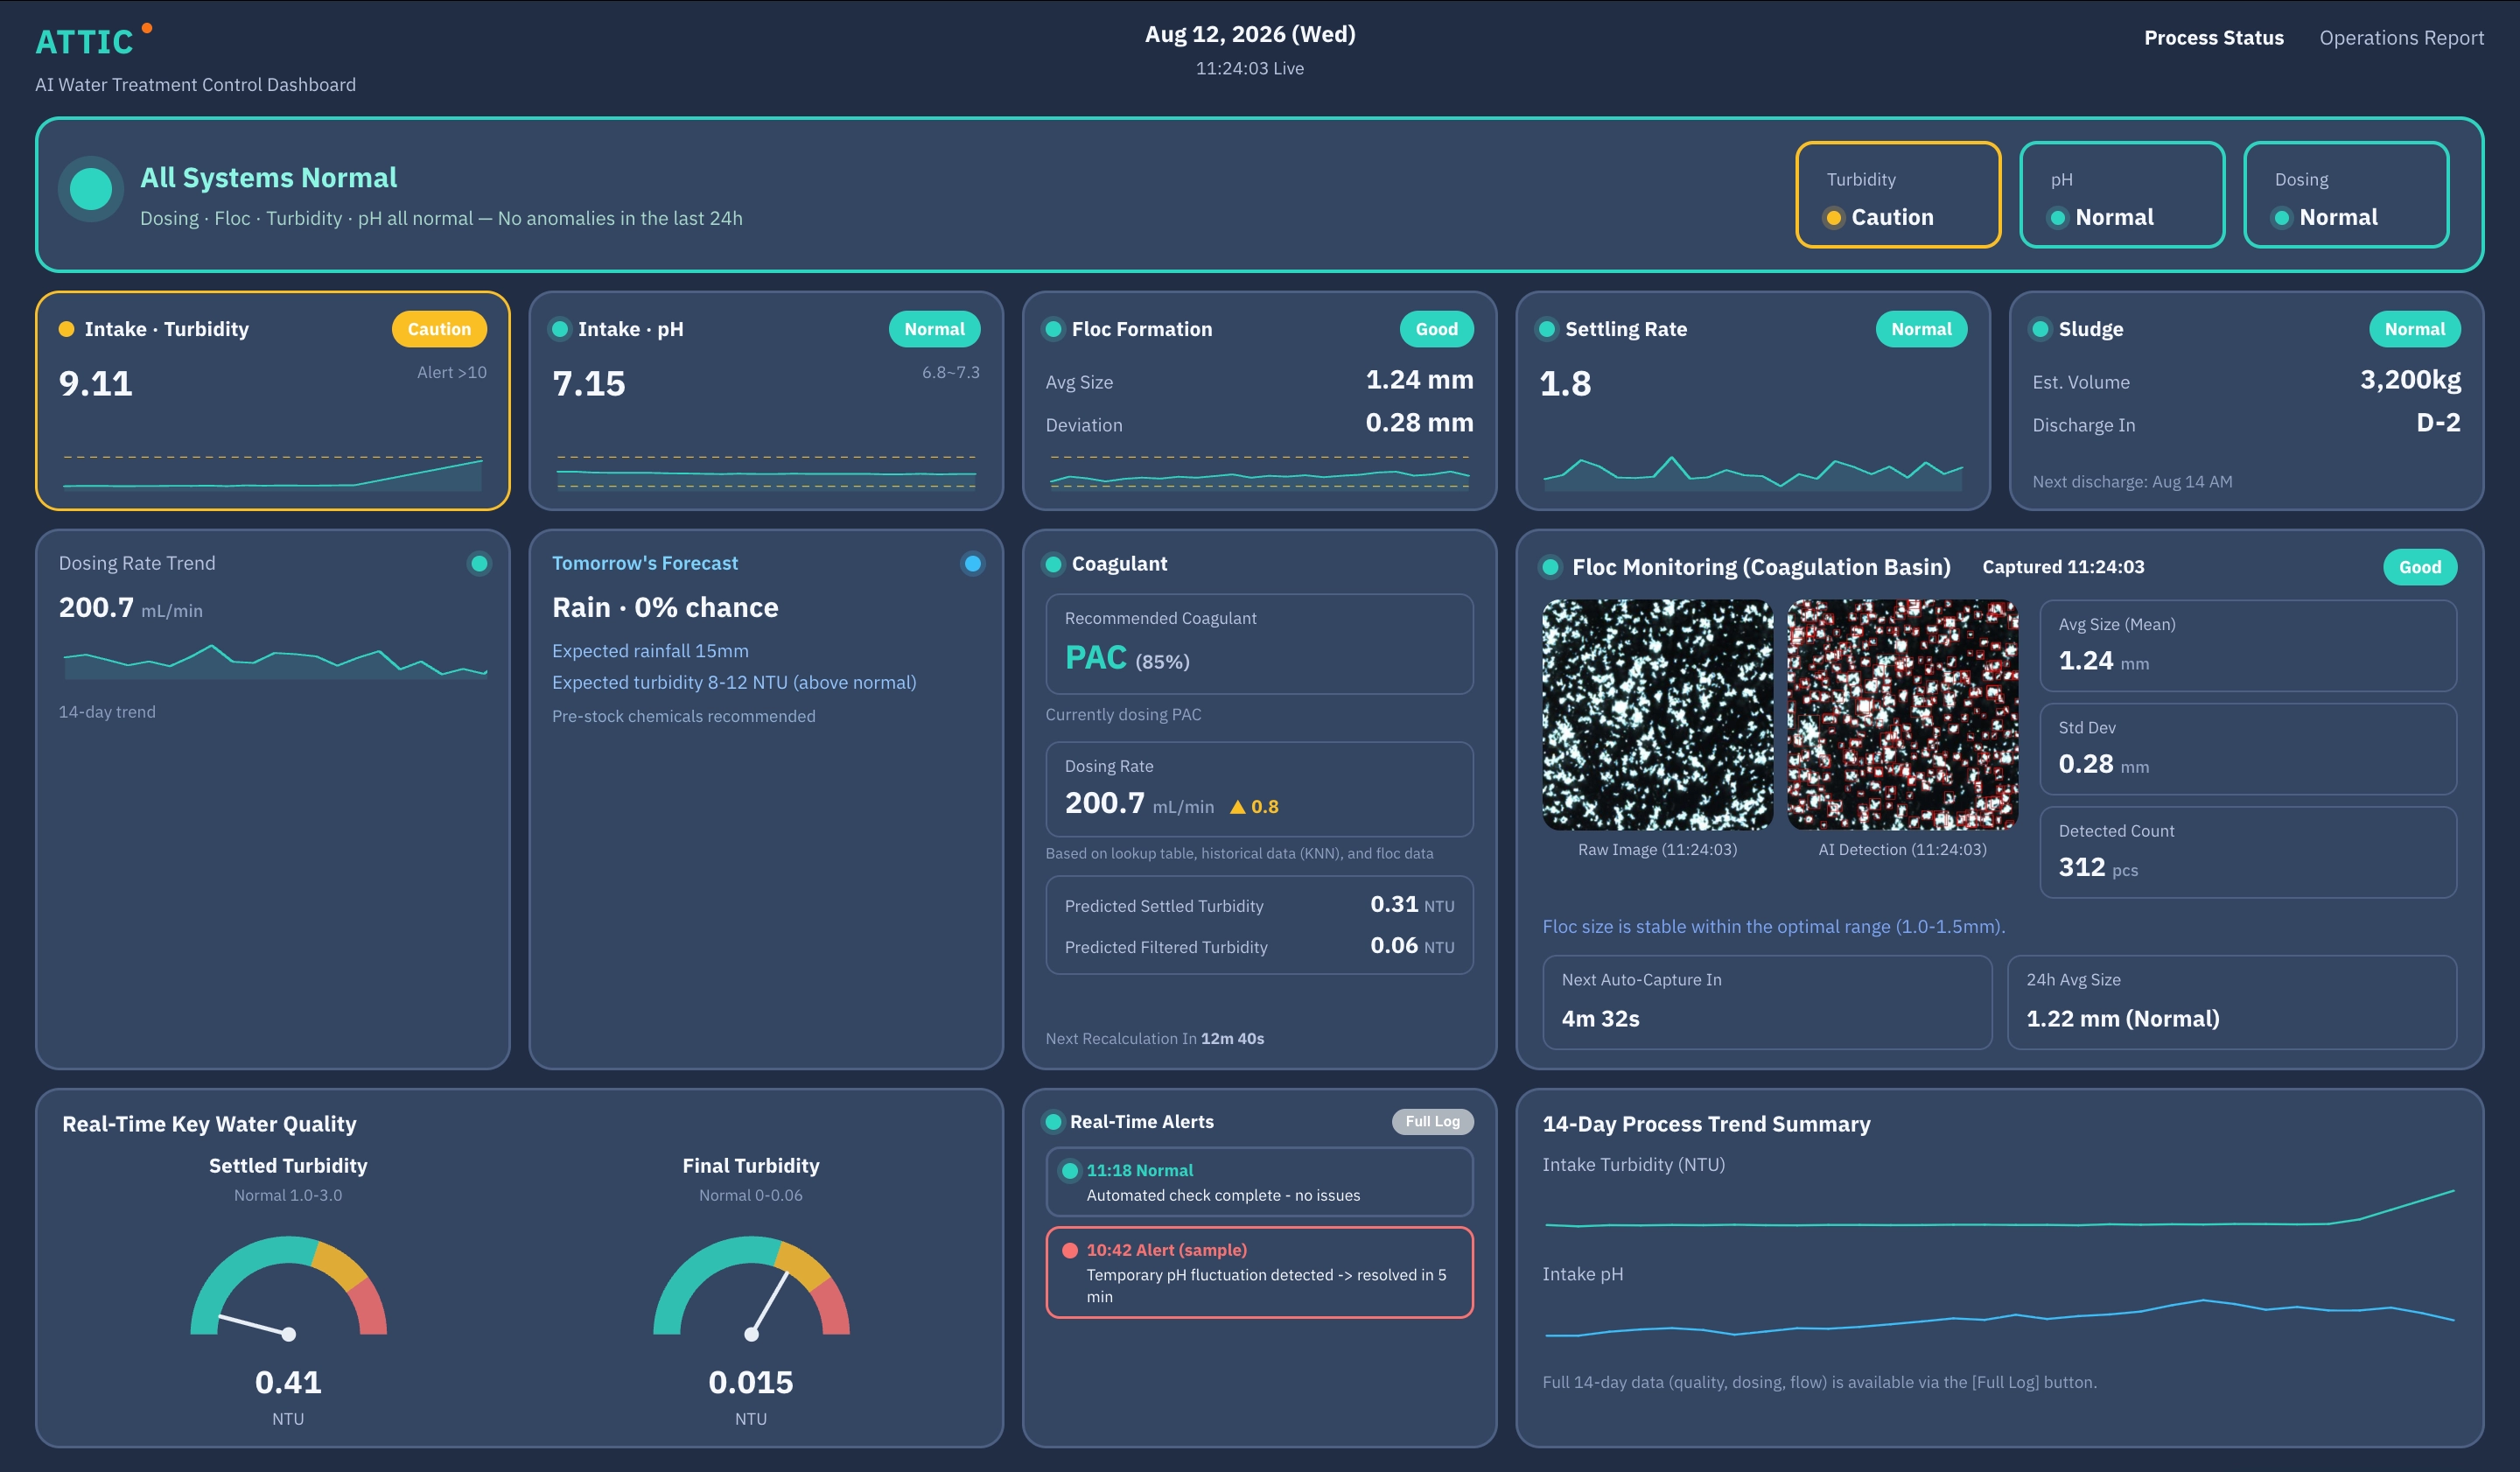The height and width of the screenshot is (1472, 2520).
Task: Click the Intake Turbidity sparkline chart
Action: [x=272, y=473]
